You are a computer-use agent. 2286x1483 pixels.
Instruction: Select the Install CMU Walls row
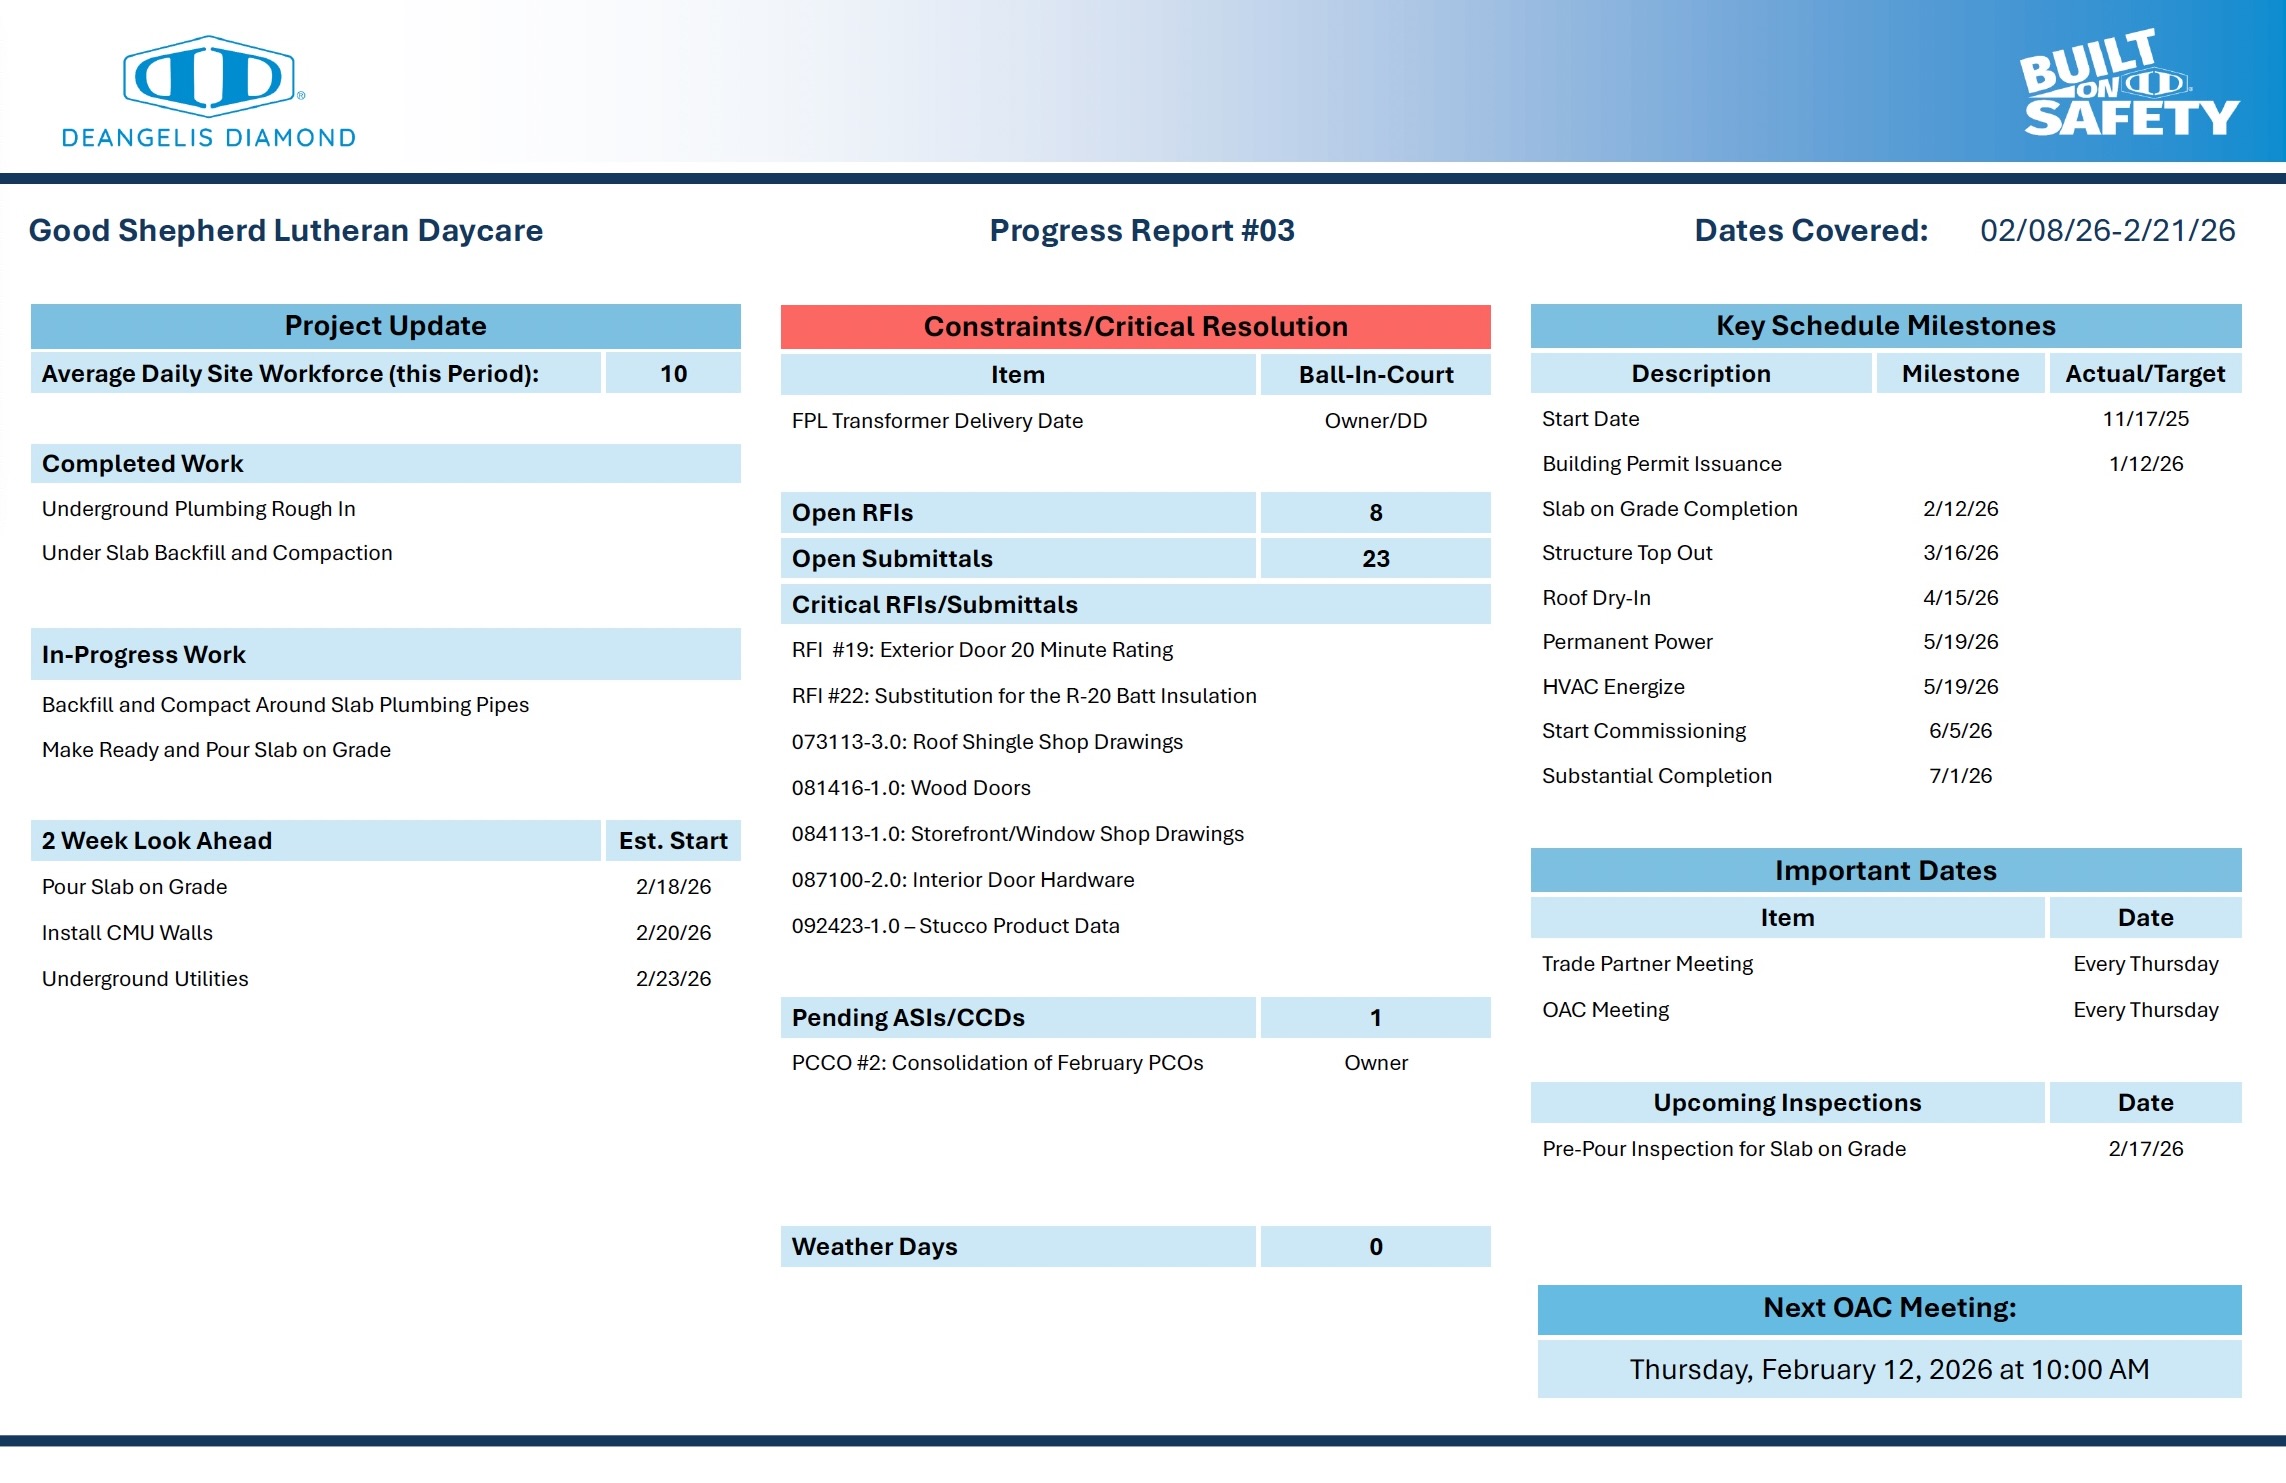[127, 933]
